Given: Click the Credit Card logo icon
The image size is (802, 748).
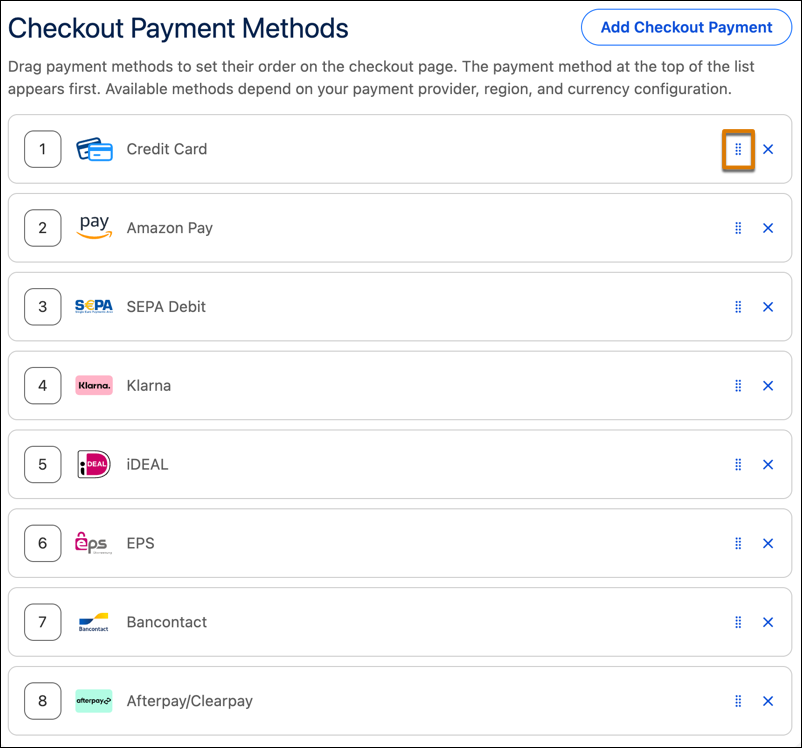Looking at the screenshot, I should point(94,149).
